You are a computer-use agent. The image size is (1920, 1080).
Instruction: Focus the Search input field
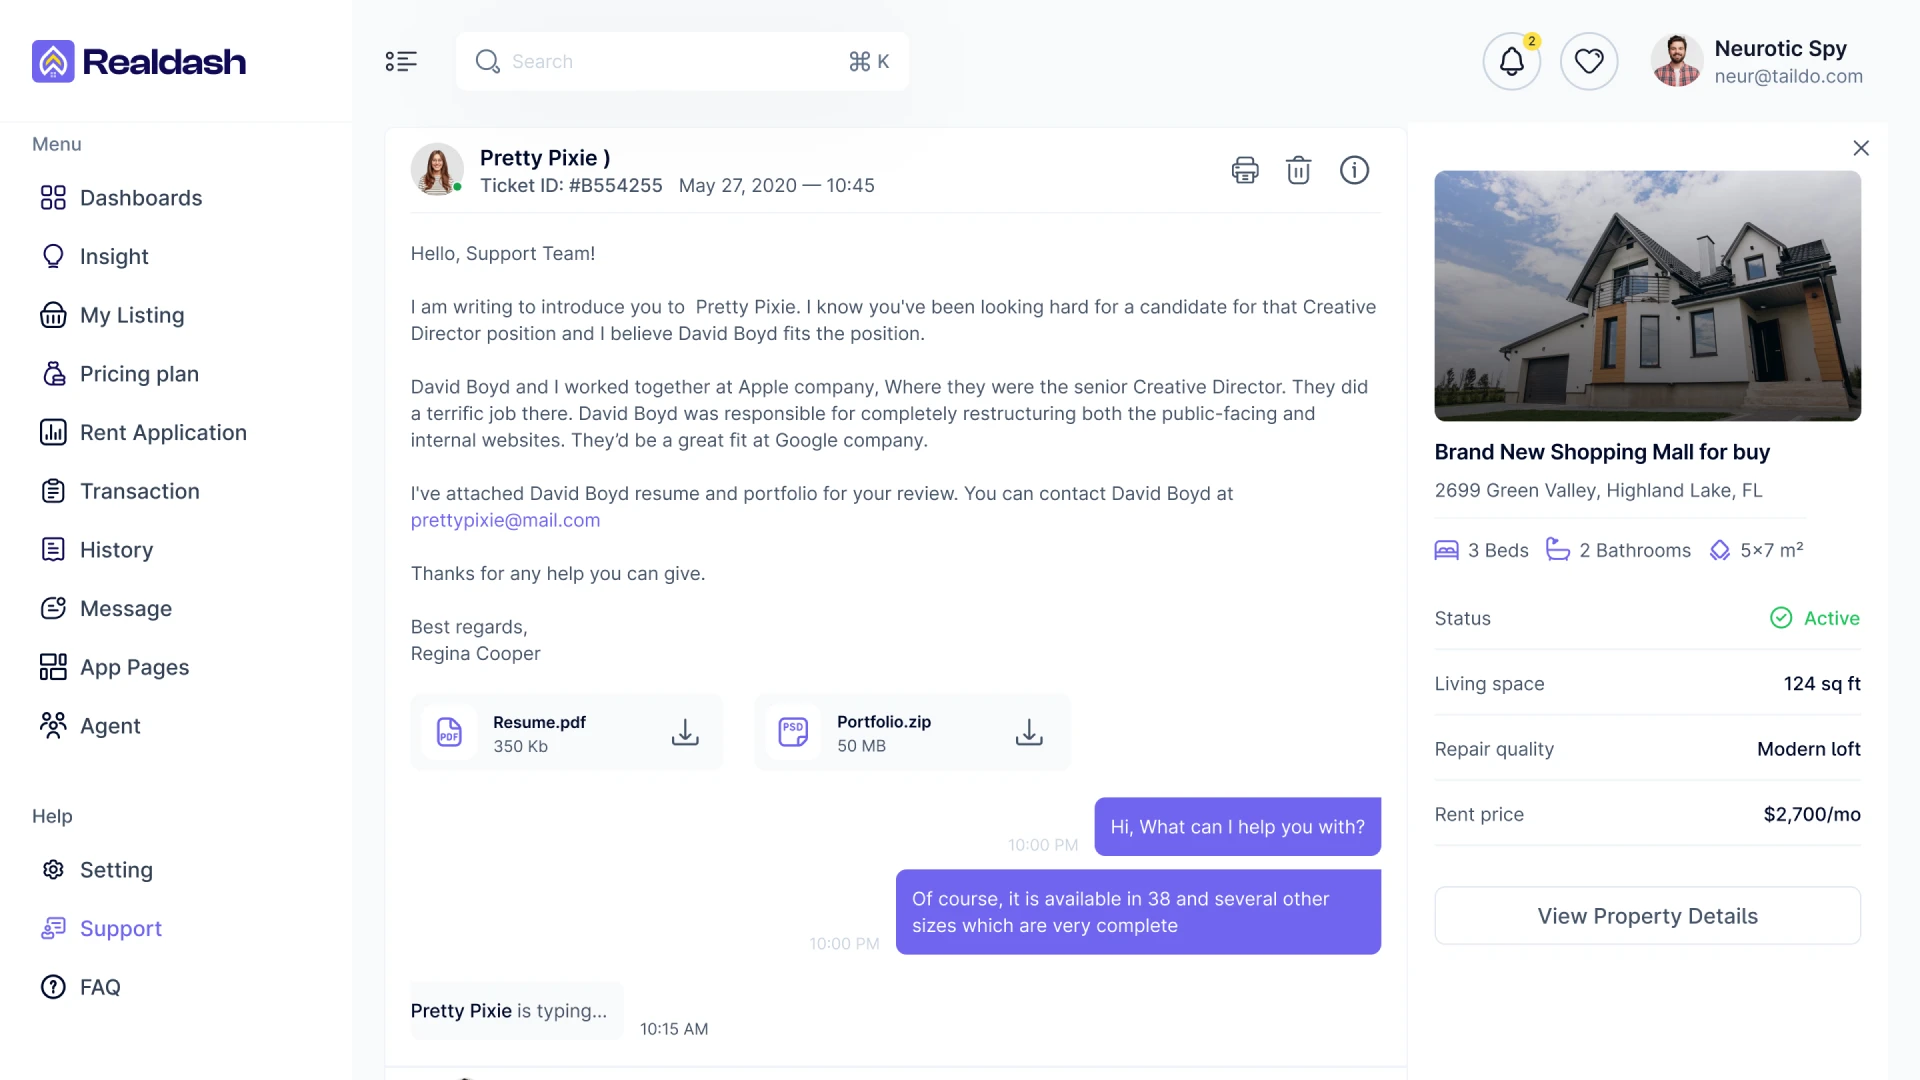[x=670, y=62]
